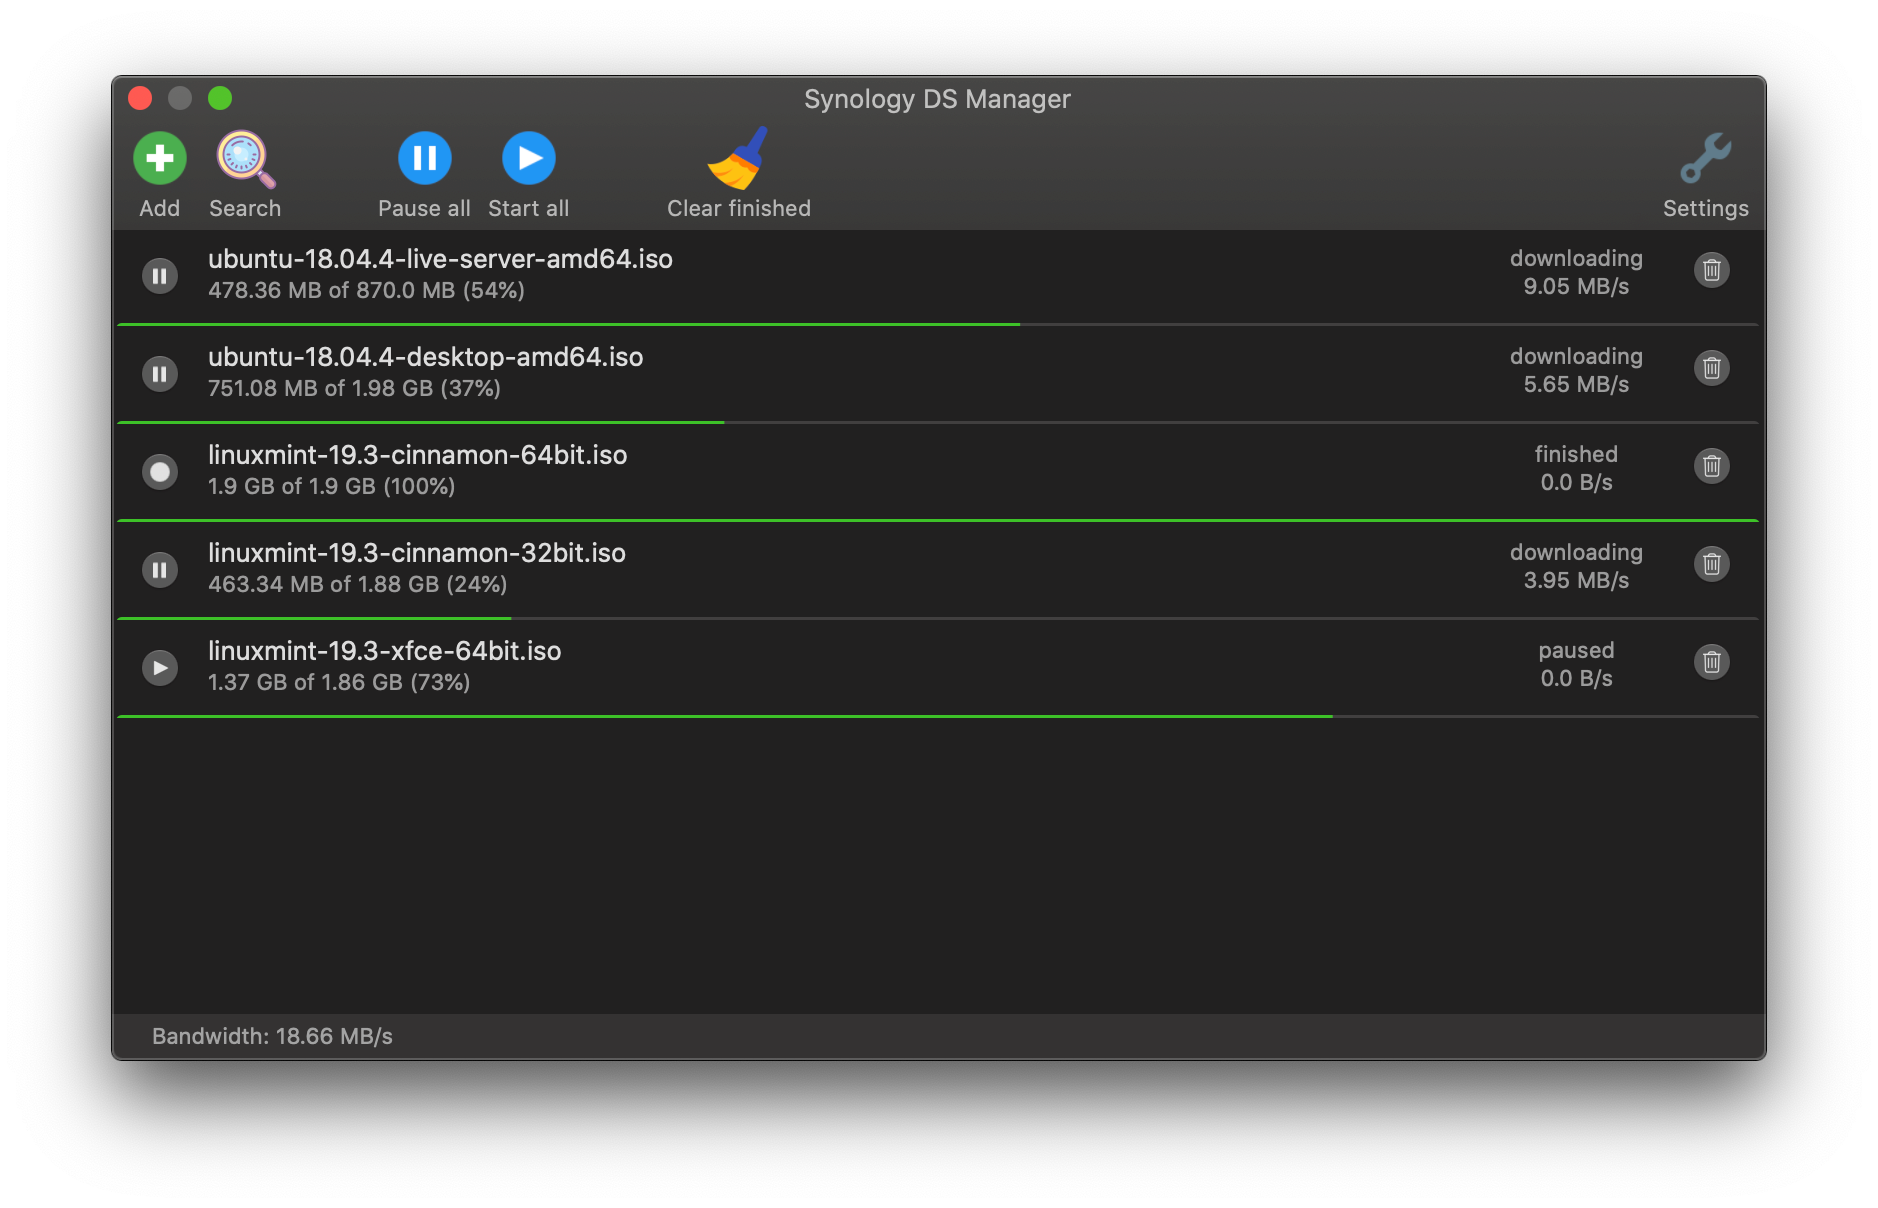Select the linuxmint-19.3-cinnamon-32bit.iso file name
1878x1208 pixels.
tap(417, 553)
